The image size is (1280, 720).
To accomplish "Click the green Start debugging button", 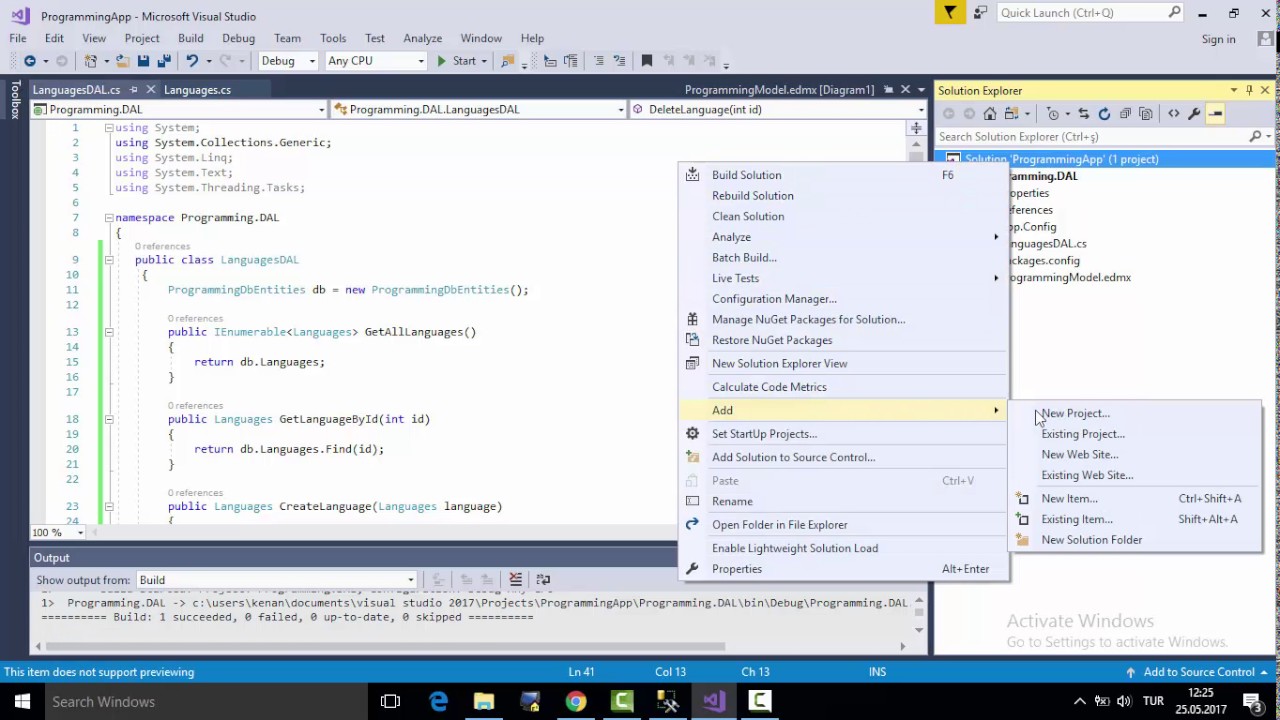I will [457, 61].
